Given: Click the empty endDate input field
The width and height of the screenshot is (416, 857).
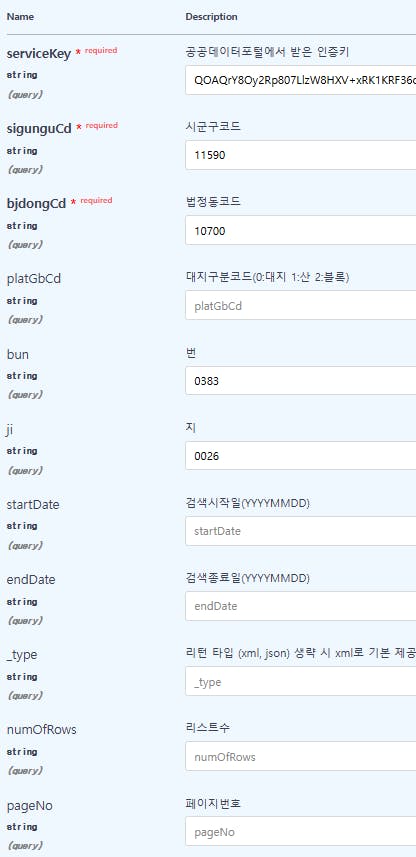Looking at the screenshot, I should (x=301, y=606).
